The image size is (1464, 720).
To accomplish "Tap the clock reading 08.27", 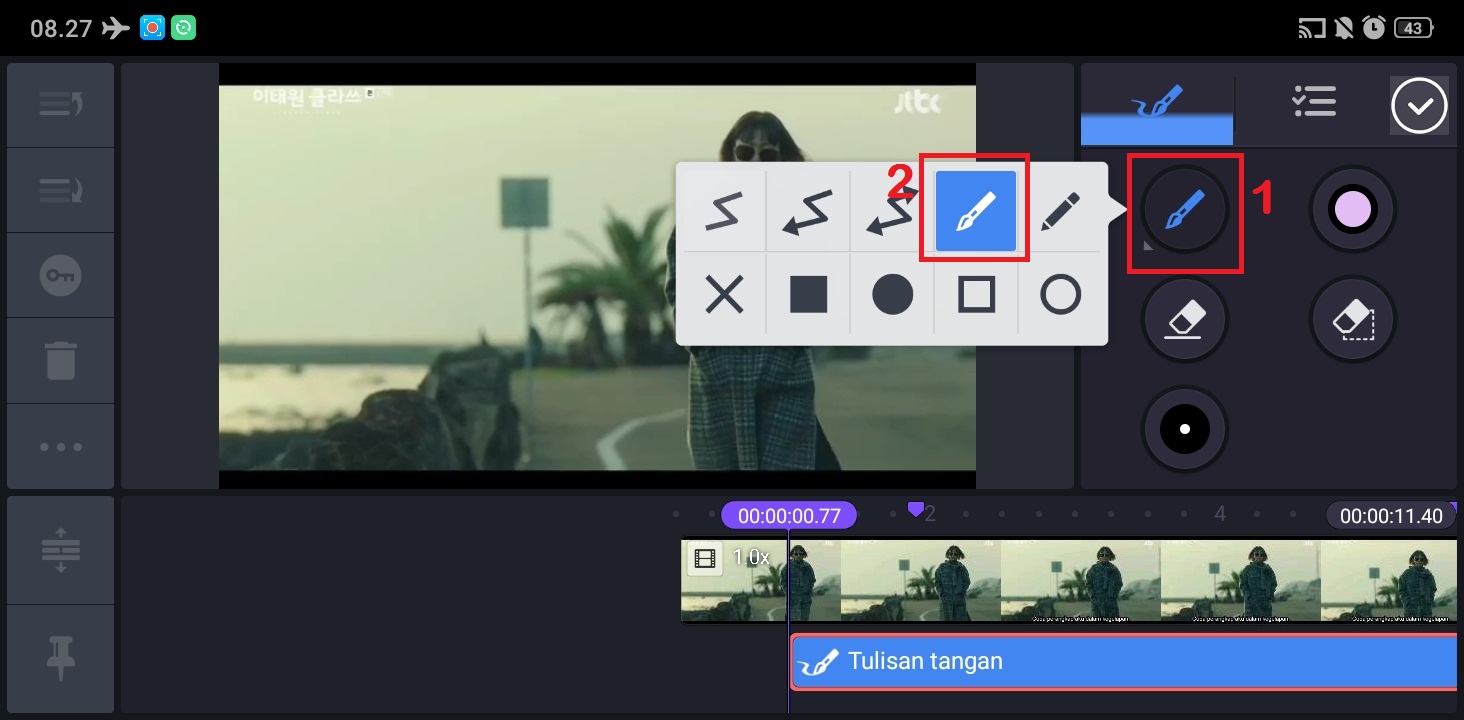I will (61, 28).
